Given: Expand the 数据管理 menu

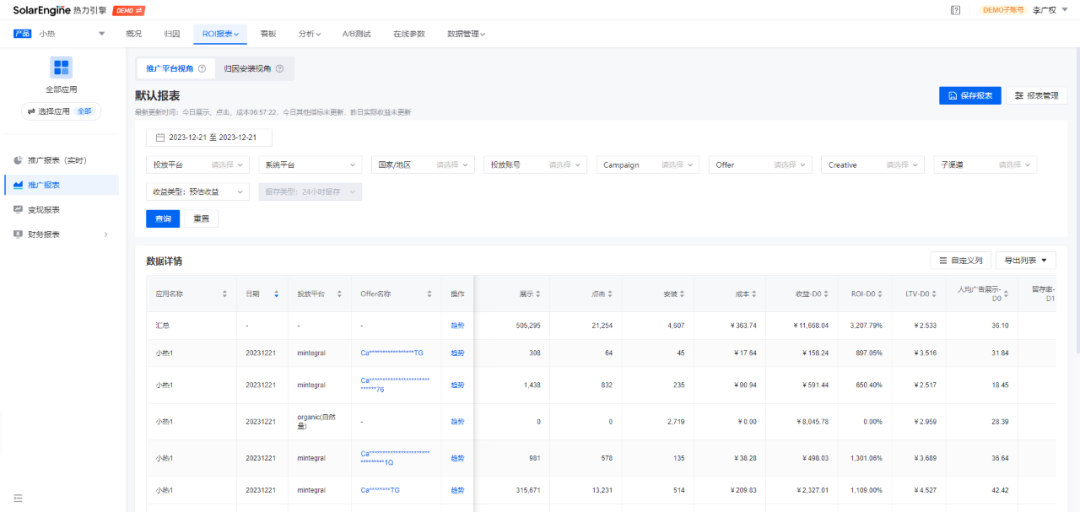Looking at the screenshot, I should (466, 34).
